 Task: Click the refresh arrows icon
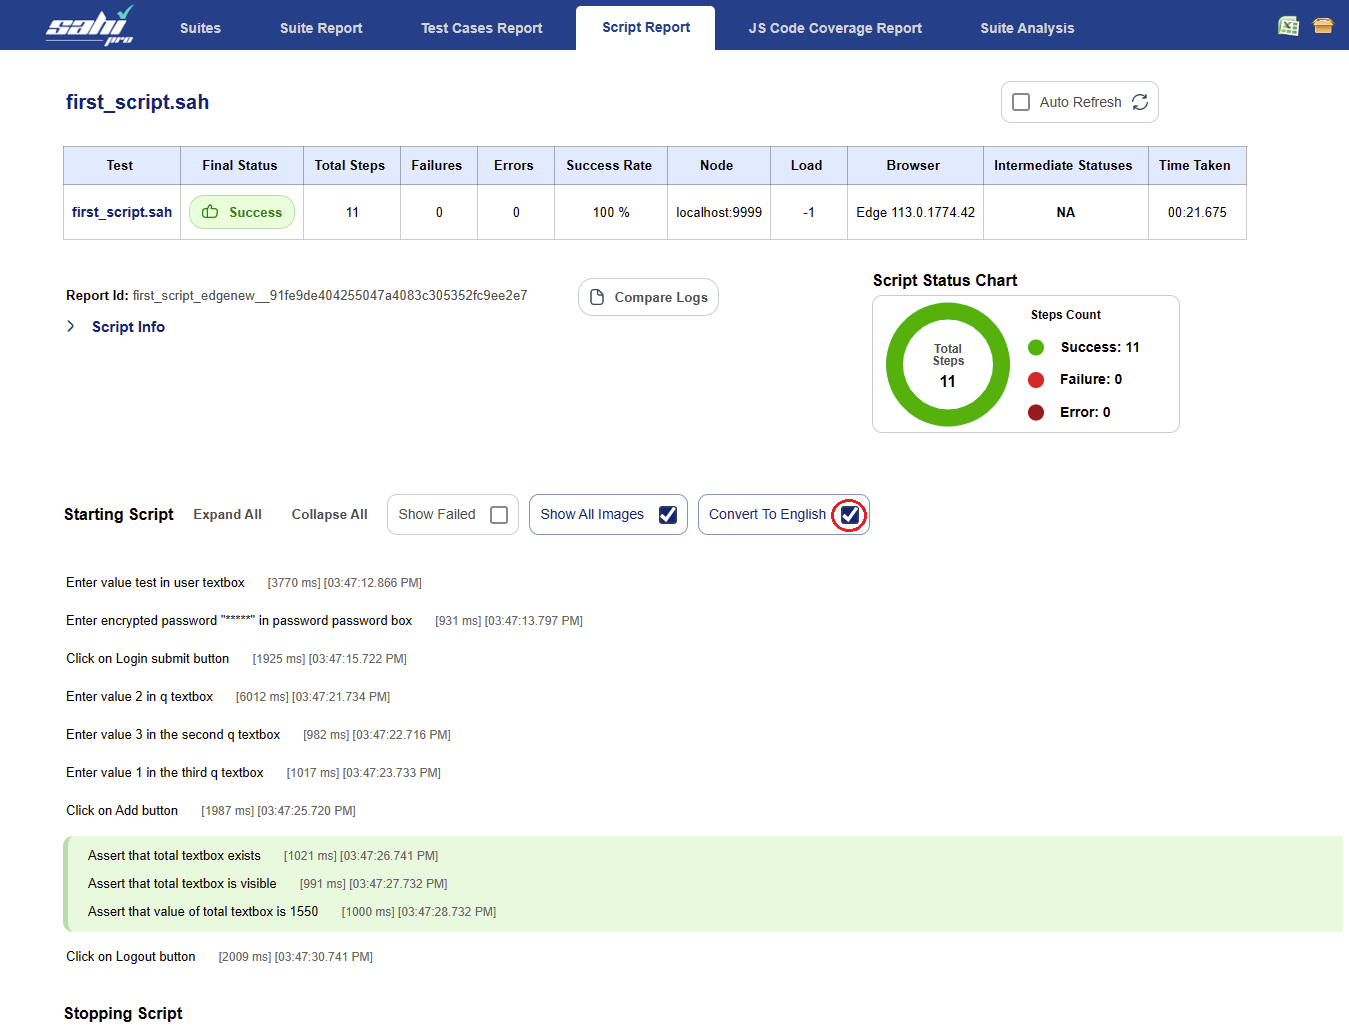click(x=1140, y=102)
